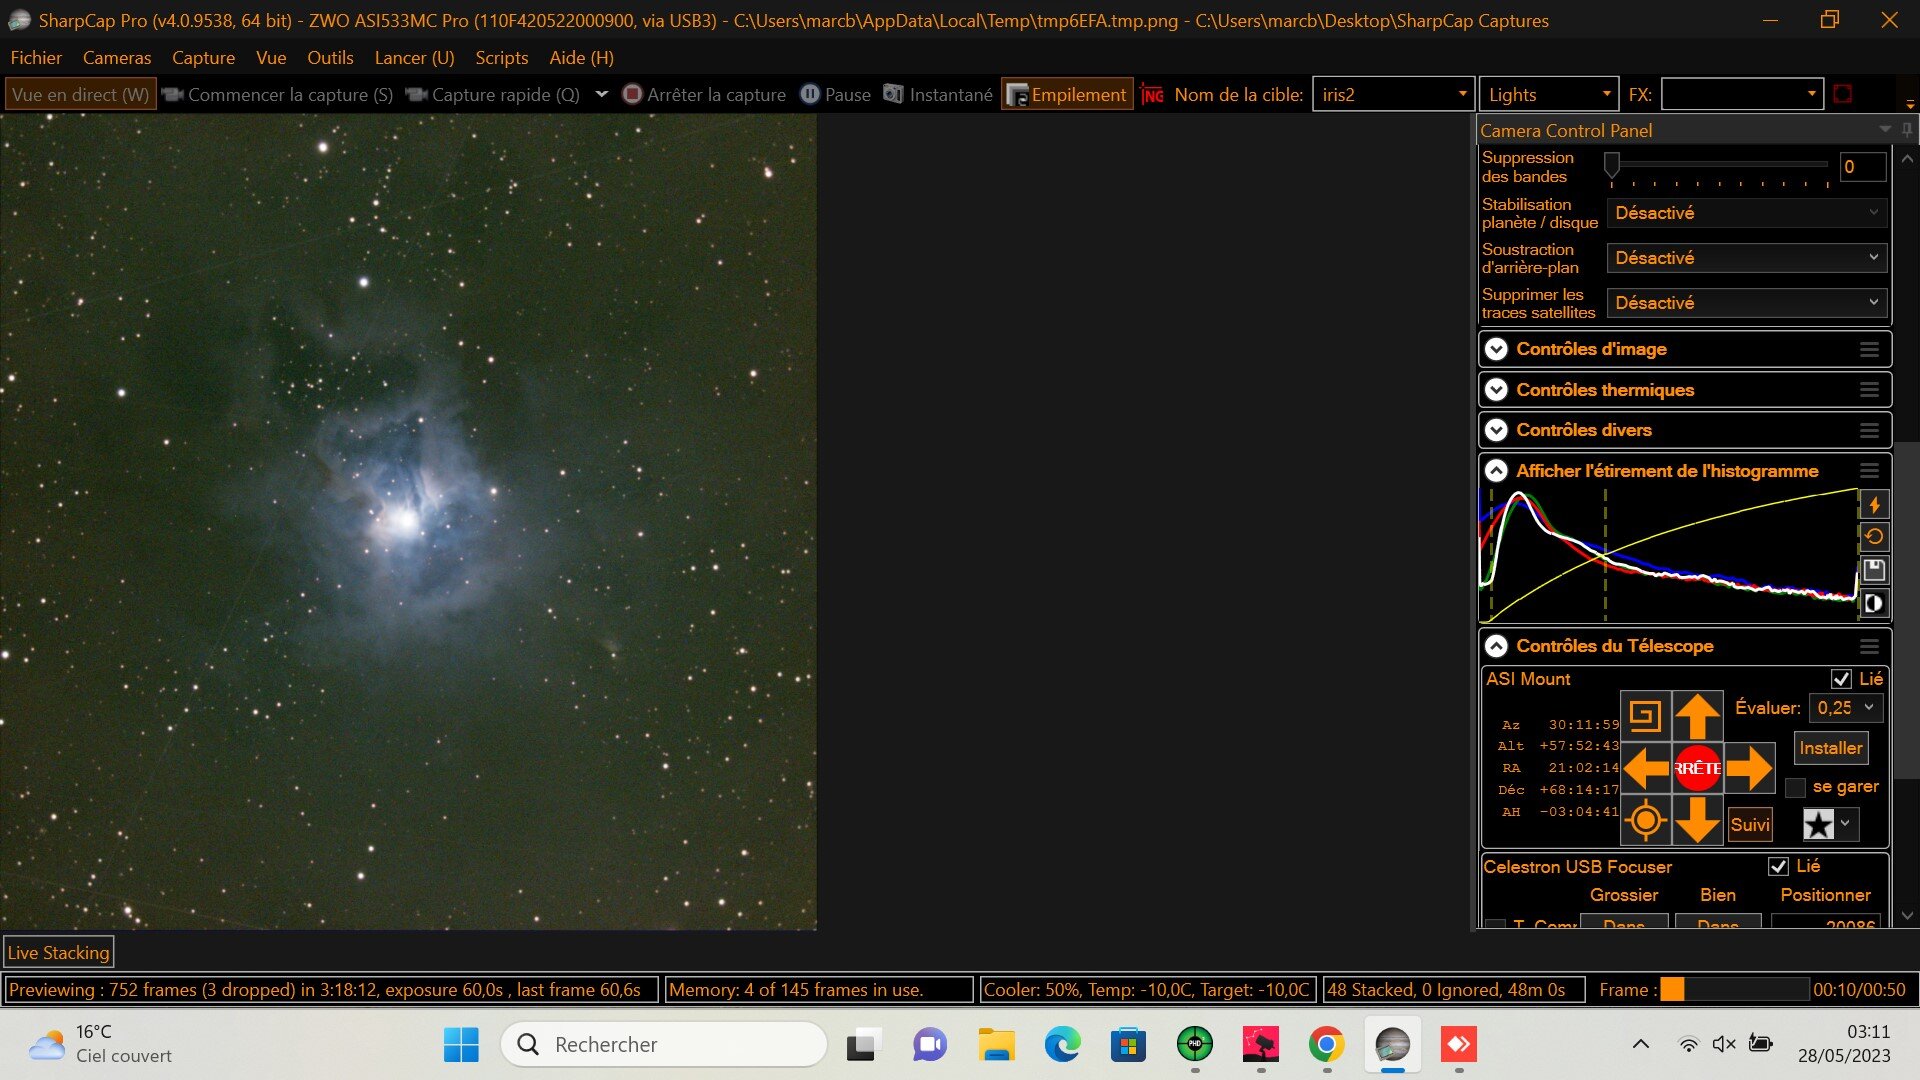The image size is (1920, 1080).
Task: Click the Installer button
Action: click(x=1830, y=748)
